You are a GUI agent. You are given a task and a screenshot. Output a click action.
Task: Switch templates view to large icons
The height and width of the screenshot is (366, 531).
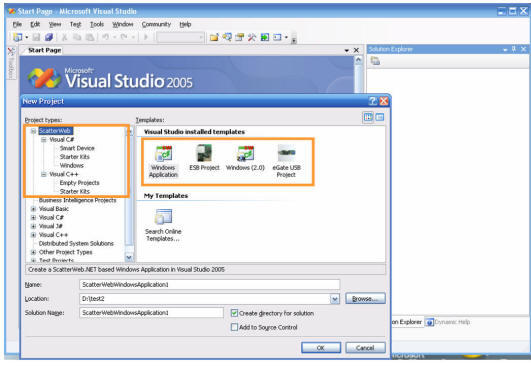(368, 117)
